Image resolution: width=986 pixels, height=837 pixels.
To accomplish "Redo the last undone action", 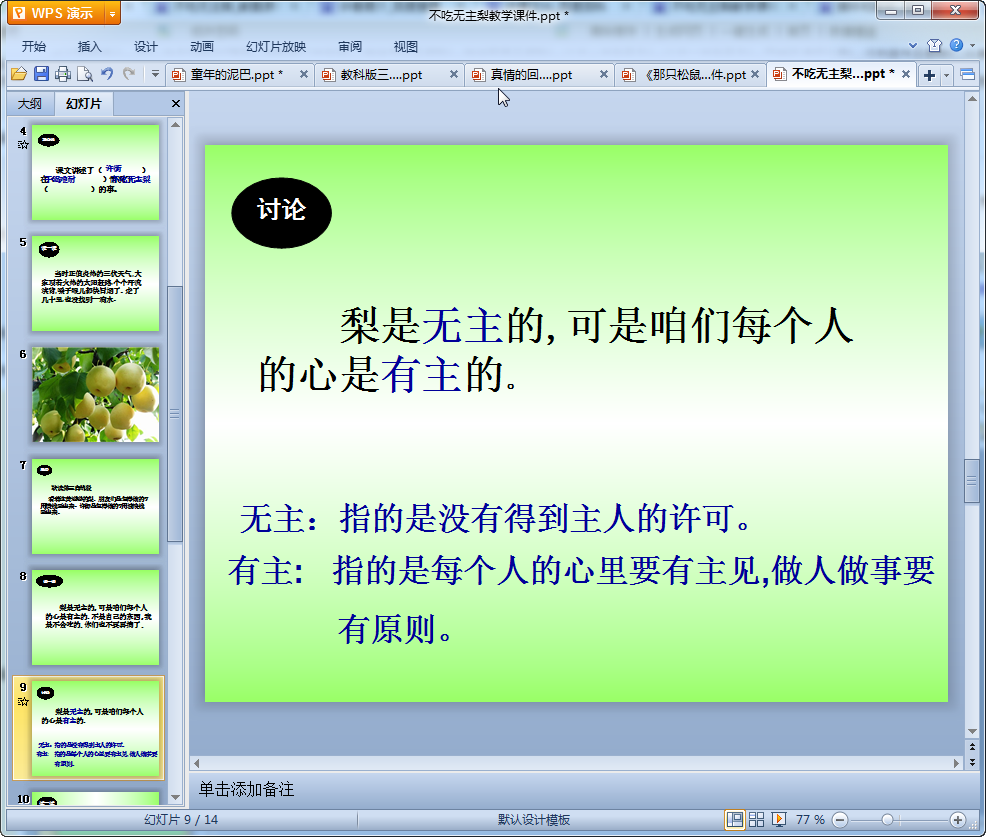I will coord(129,74).
